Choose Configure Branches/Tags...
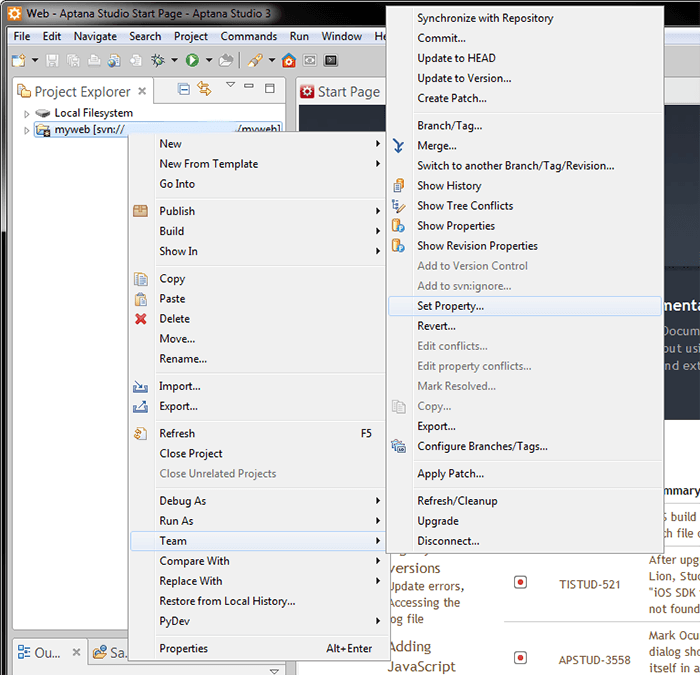The image size is (700, 675). (525, 446)
